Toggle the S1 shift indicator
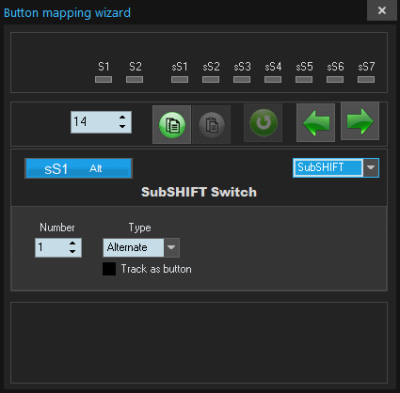400x393 pixels. (x=103, y=79)
